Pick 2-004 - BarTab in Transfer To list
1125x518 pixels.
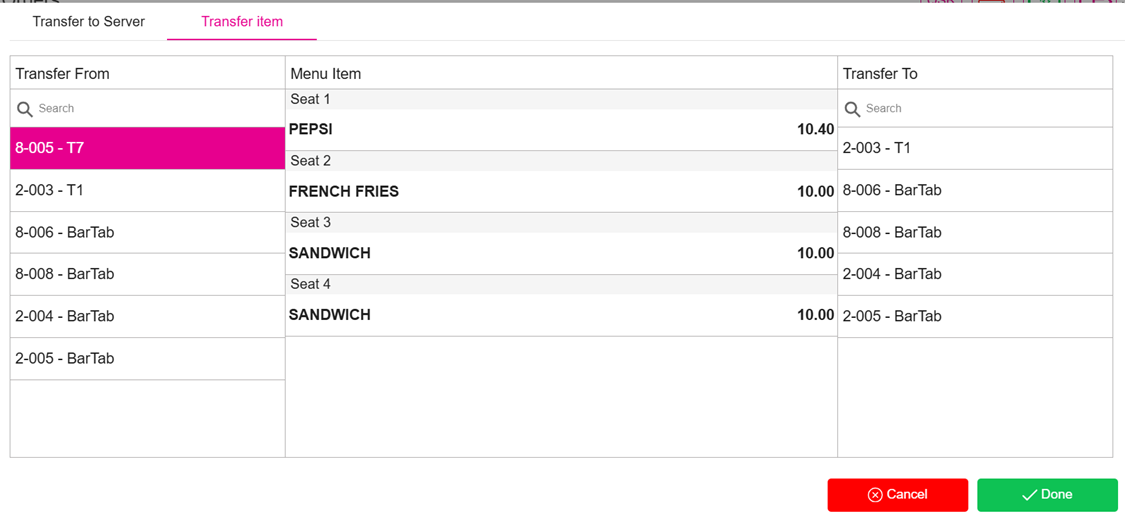pyautogui.click(x=974, y=274)
